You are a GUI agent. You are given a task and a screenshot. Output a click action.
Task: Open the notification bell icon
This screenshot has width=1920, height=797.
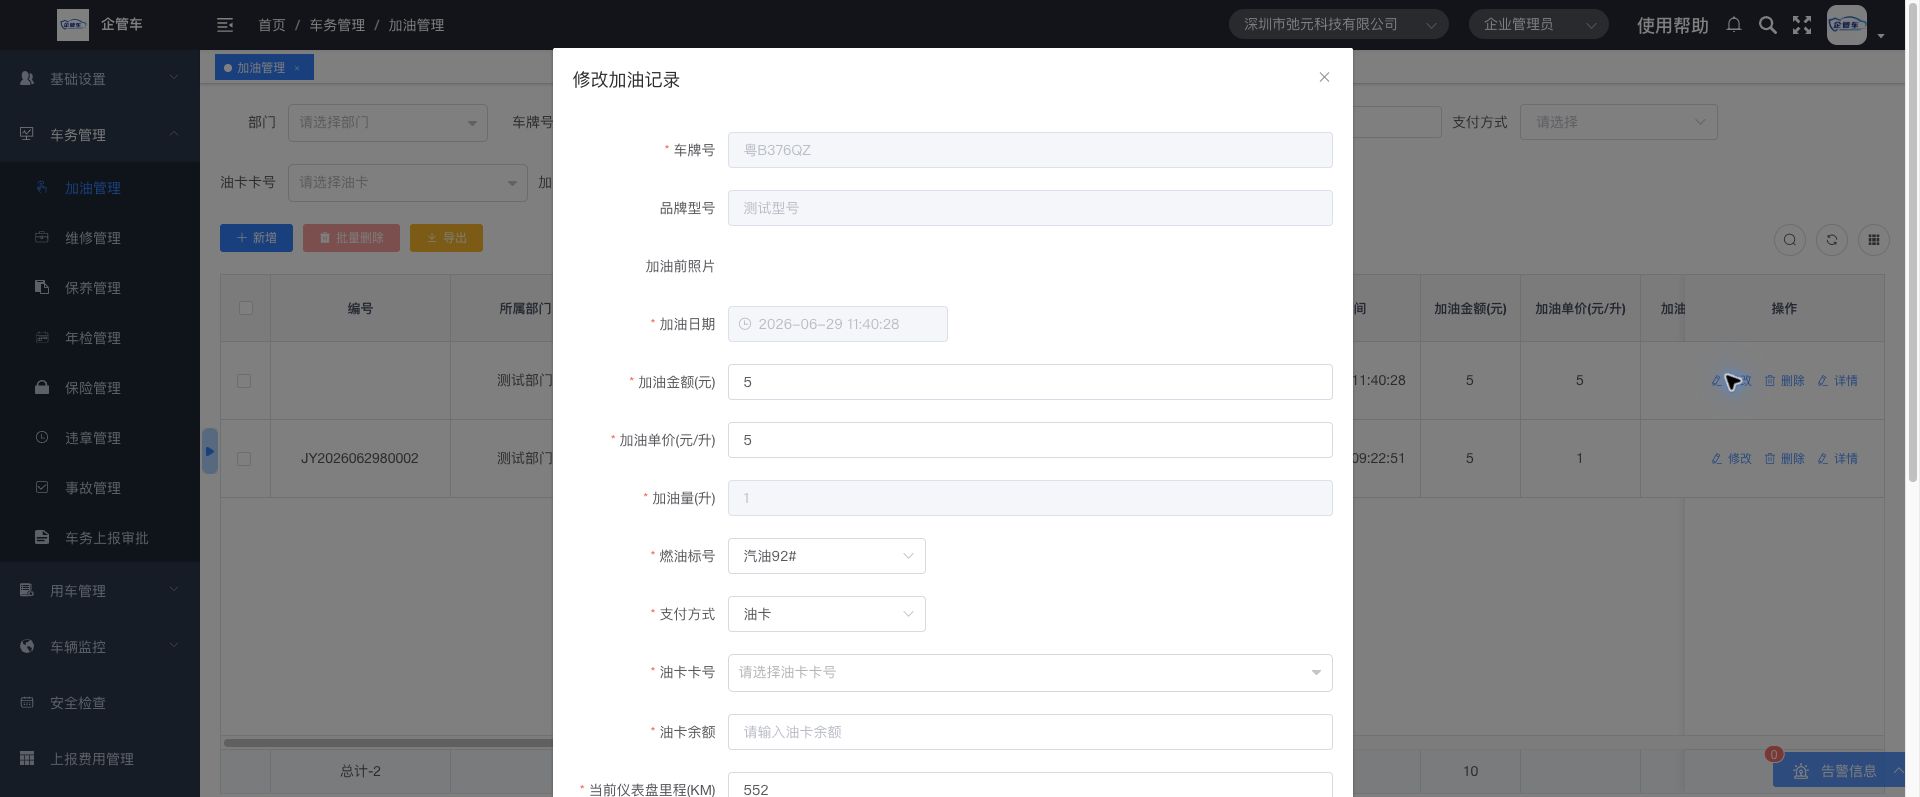pos(1734,24)
